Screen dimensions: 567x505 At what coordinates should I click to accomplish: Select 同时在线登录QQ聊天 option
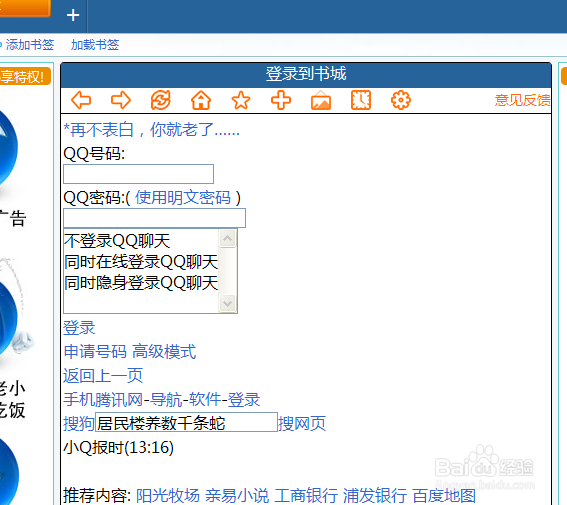click(x=141, y=262)
